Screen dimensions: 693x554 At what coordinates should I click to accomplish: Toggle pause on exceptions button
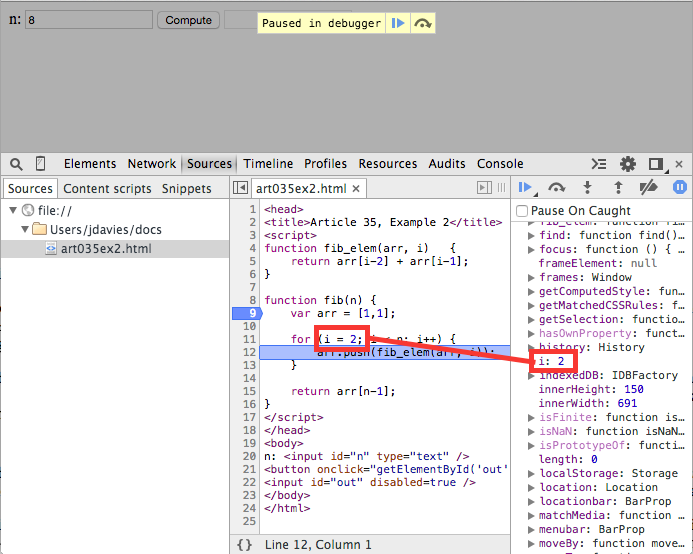pyautogui.click(x=680, y=187)
